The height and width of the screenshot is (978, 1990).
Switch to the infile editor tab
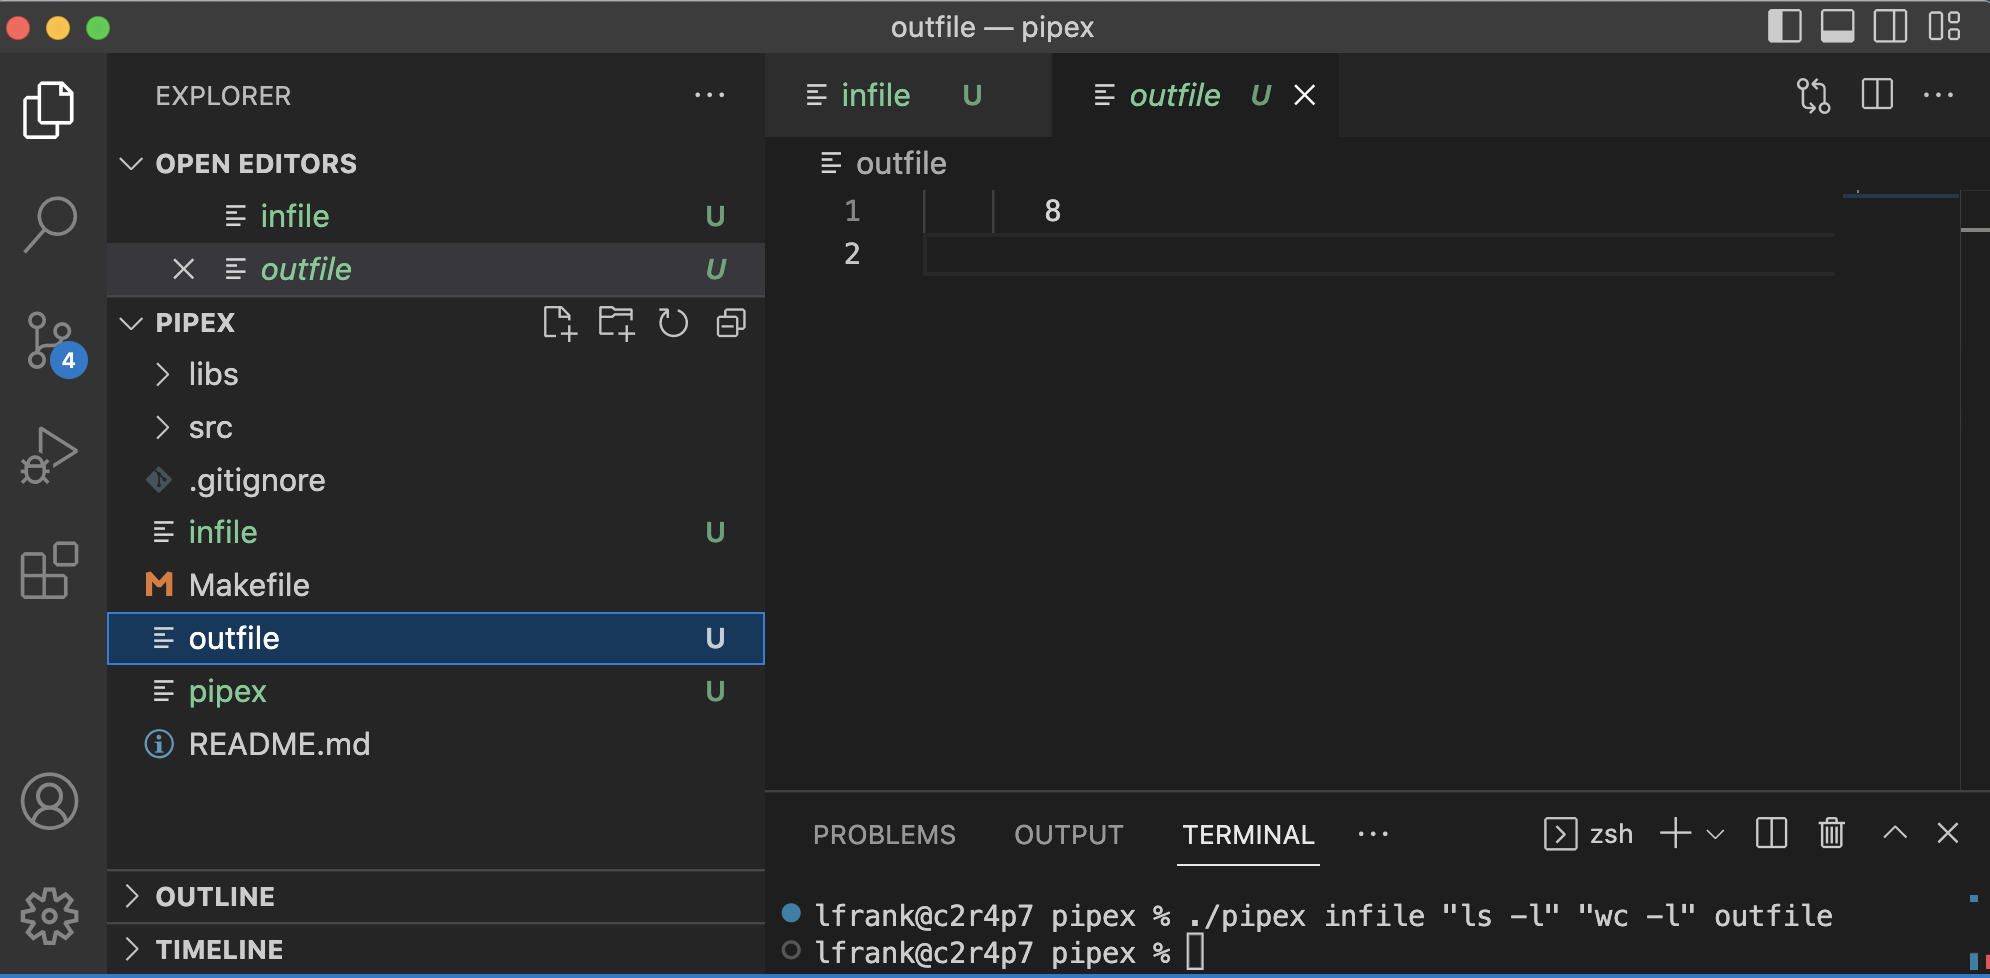tap(907, 95)
